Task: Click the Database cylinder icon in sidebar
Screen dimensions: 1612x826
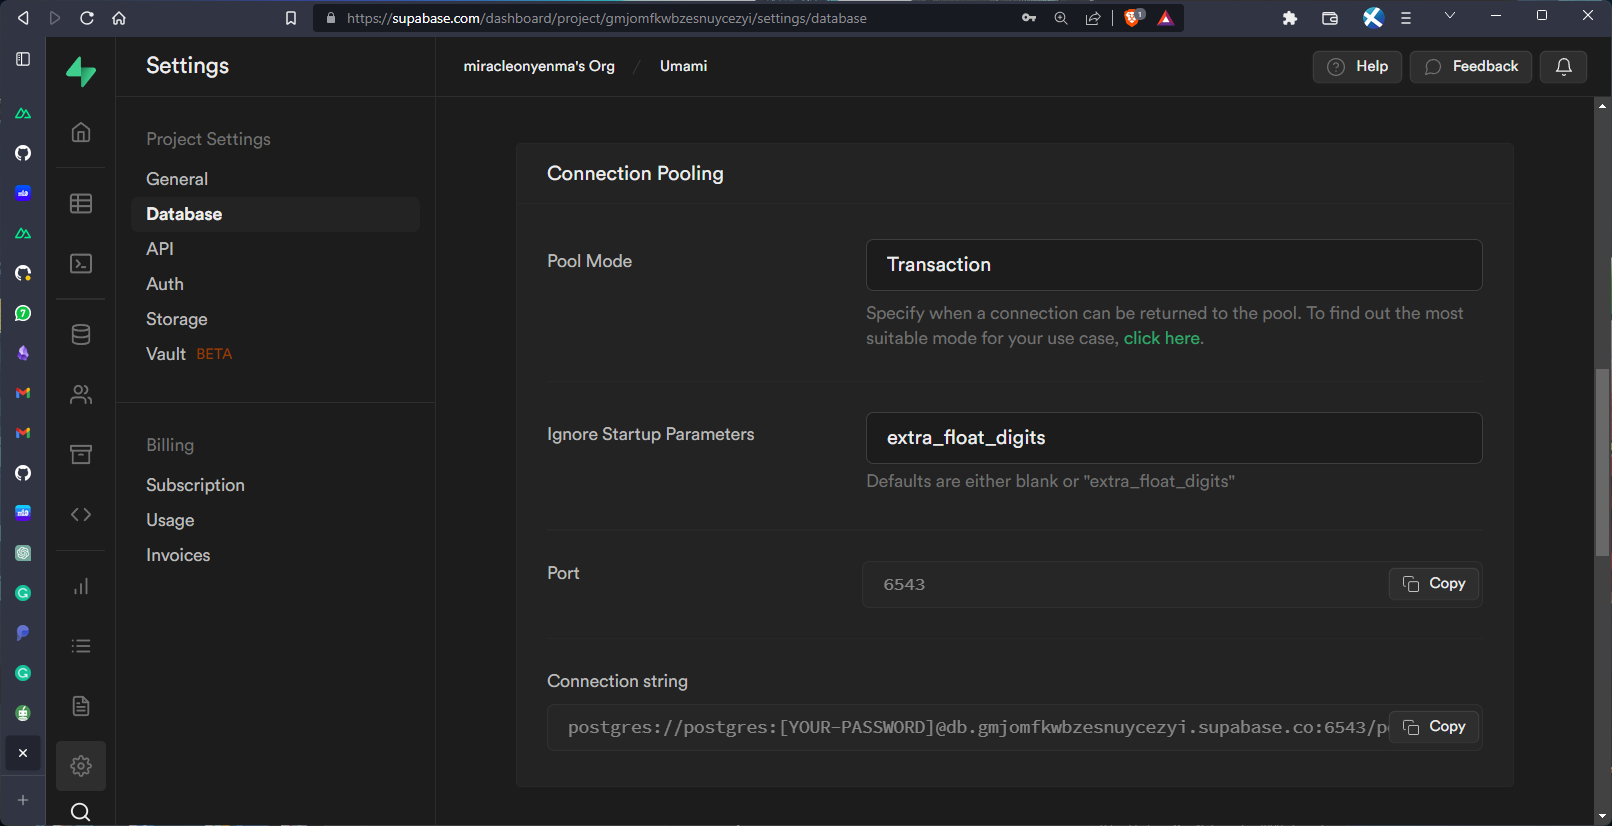Action: [81, 335]
